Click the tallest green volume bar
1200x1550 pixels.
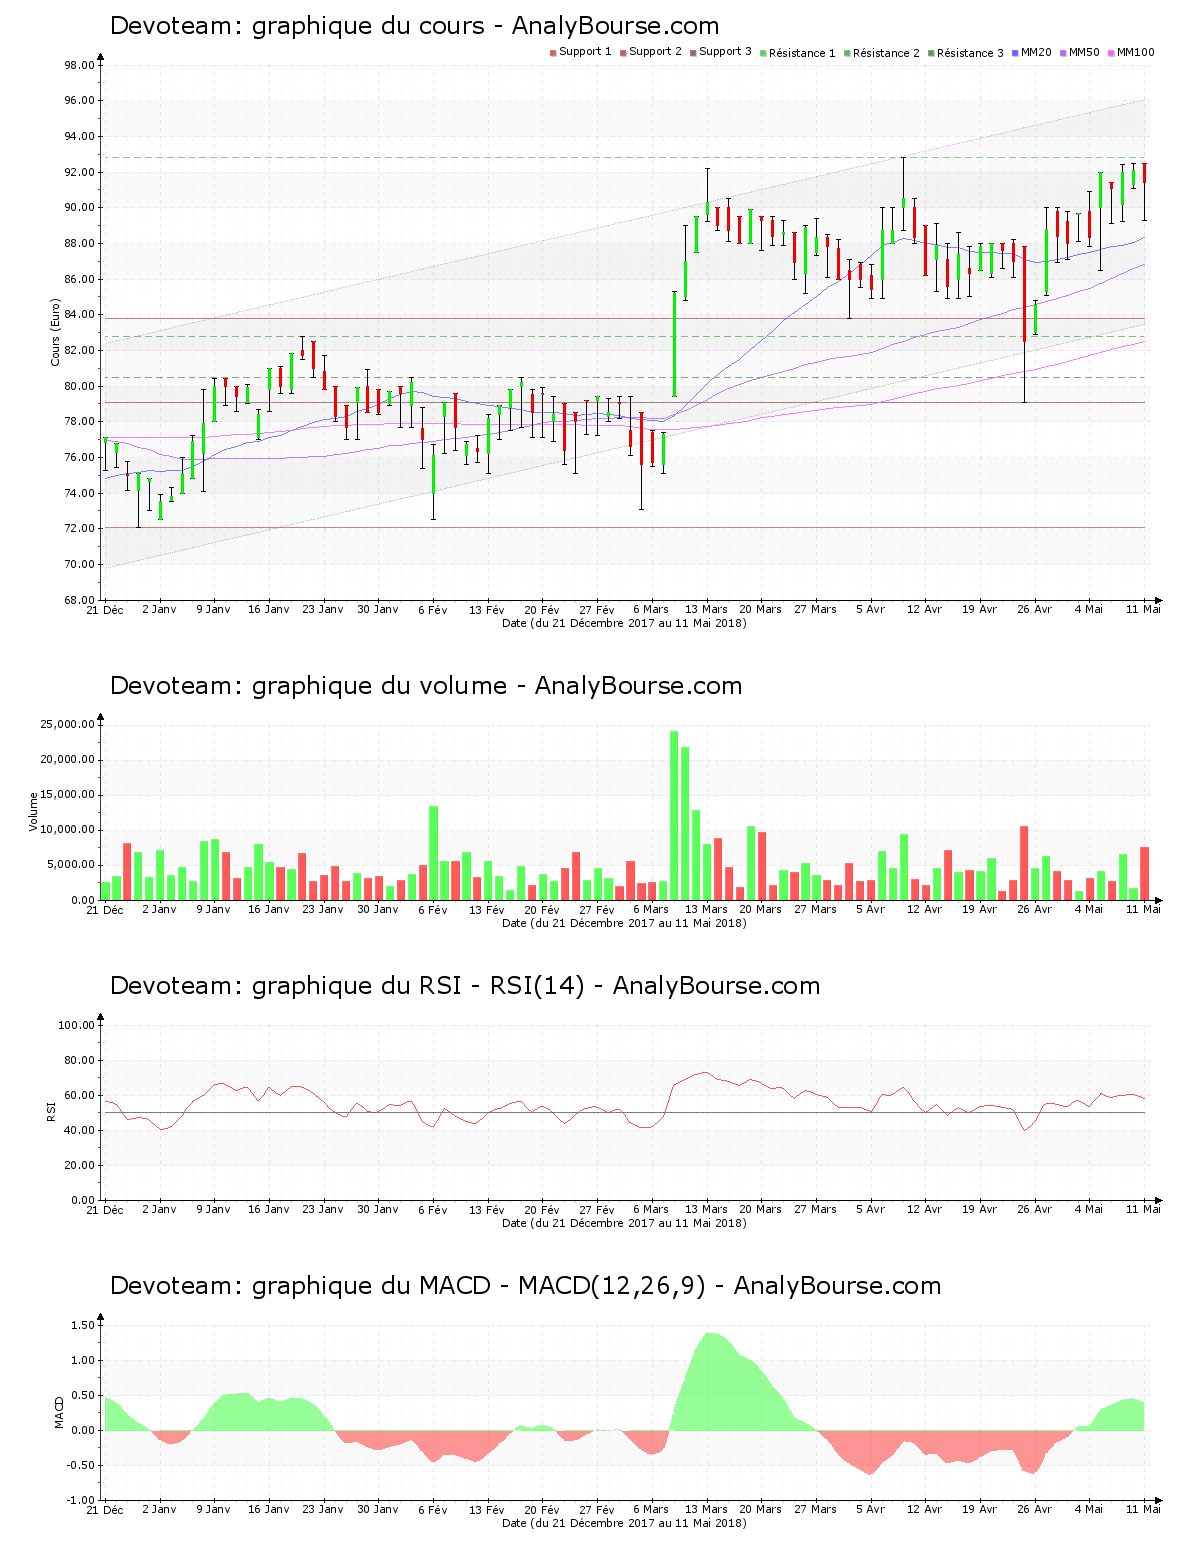(x=674, y=815)
